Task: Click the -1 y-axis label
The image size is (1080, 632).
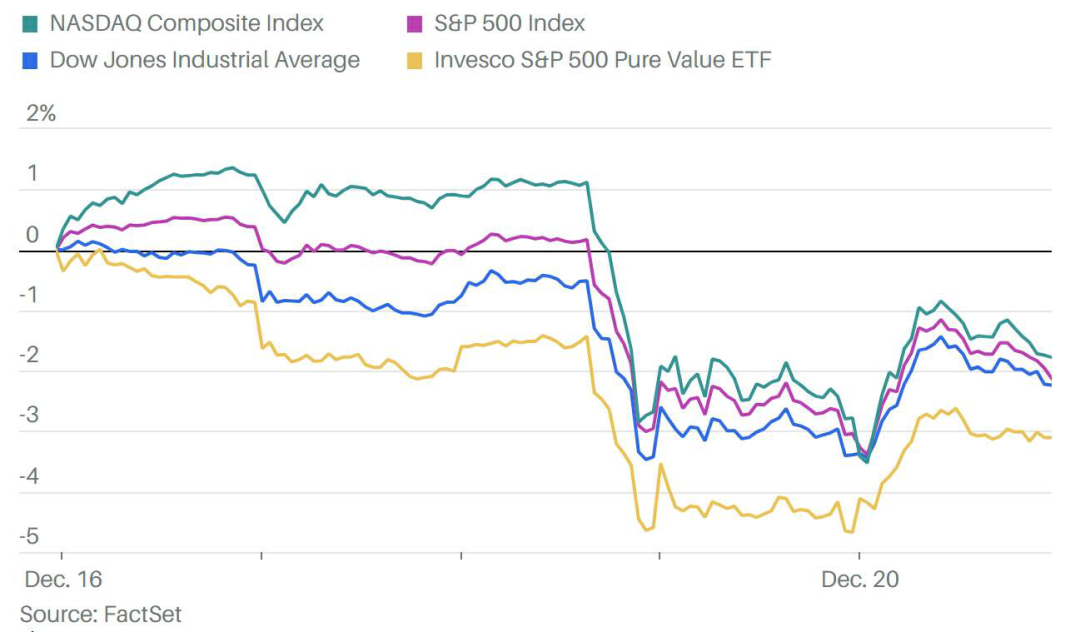Action: point(29,295)
